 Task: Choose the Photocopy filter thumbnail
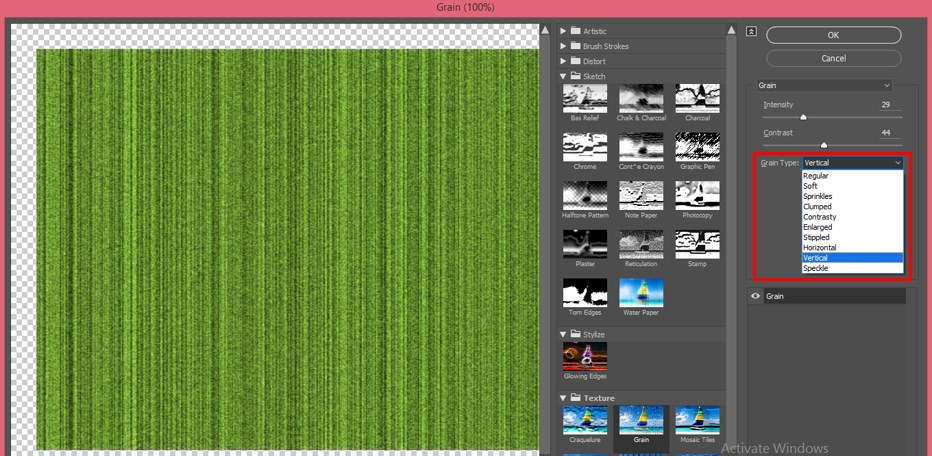tap(697, 196)
